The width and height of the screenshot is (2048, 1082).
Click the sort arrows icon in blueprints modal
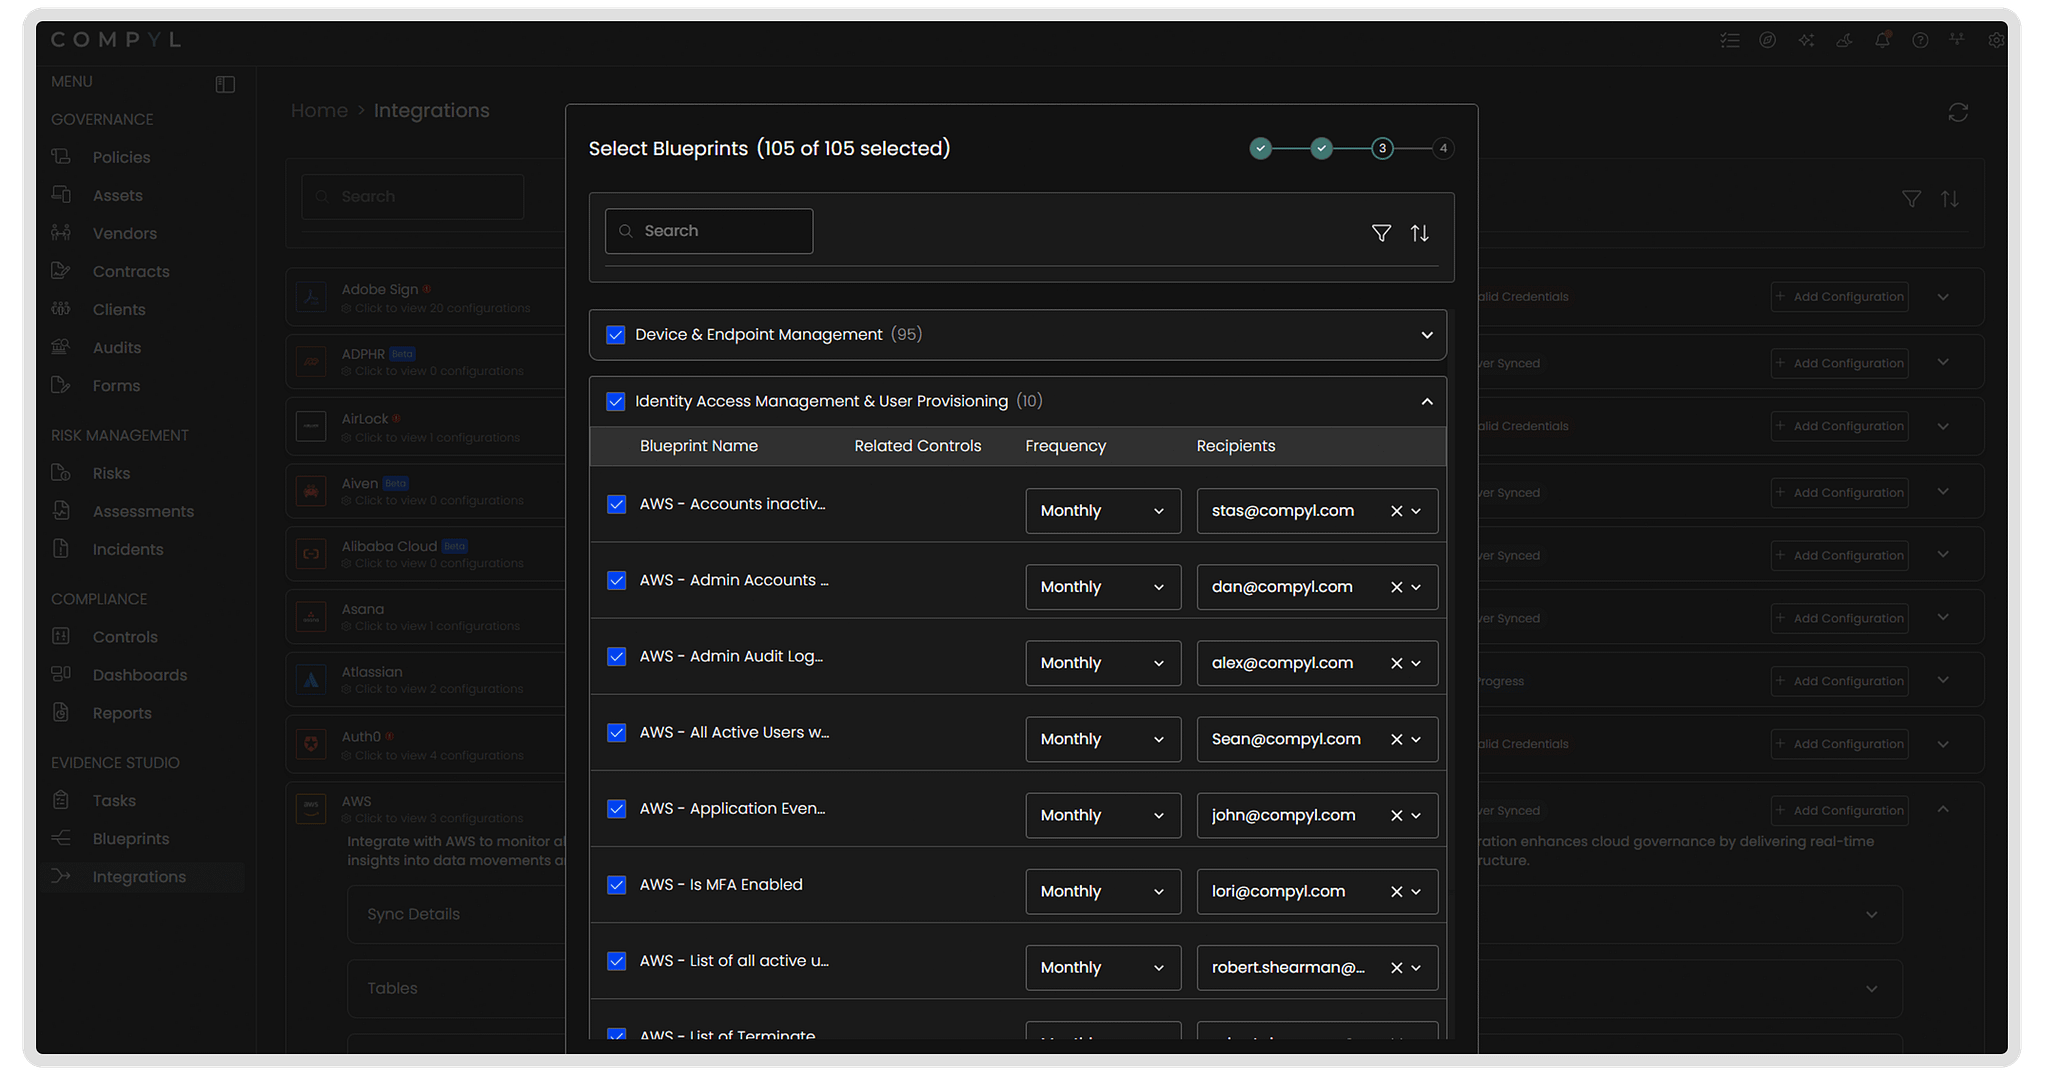(x=1420, y=233)
